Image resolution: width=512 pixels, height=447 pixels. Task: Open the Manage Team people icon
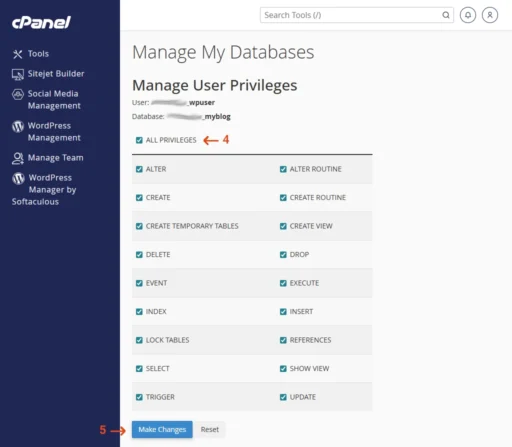pyautogui.click(x=18, y=158)
